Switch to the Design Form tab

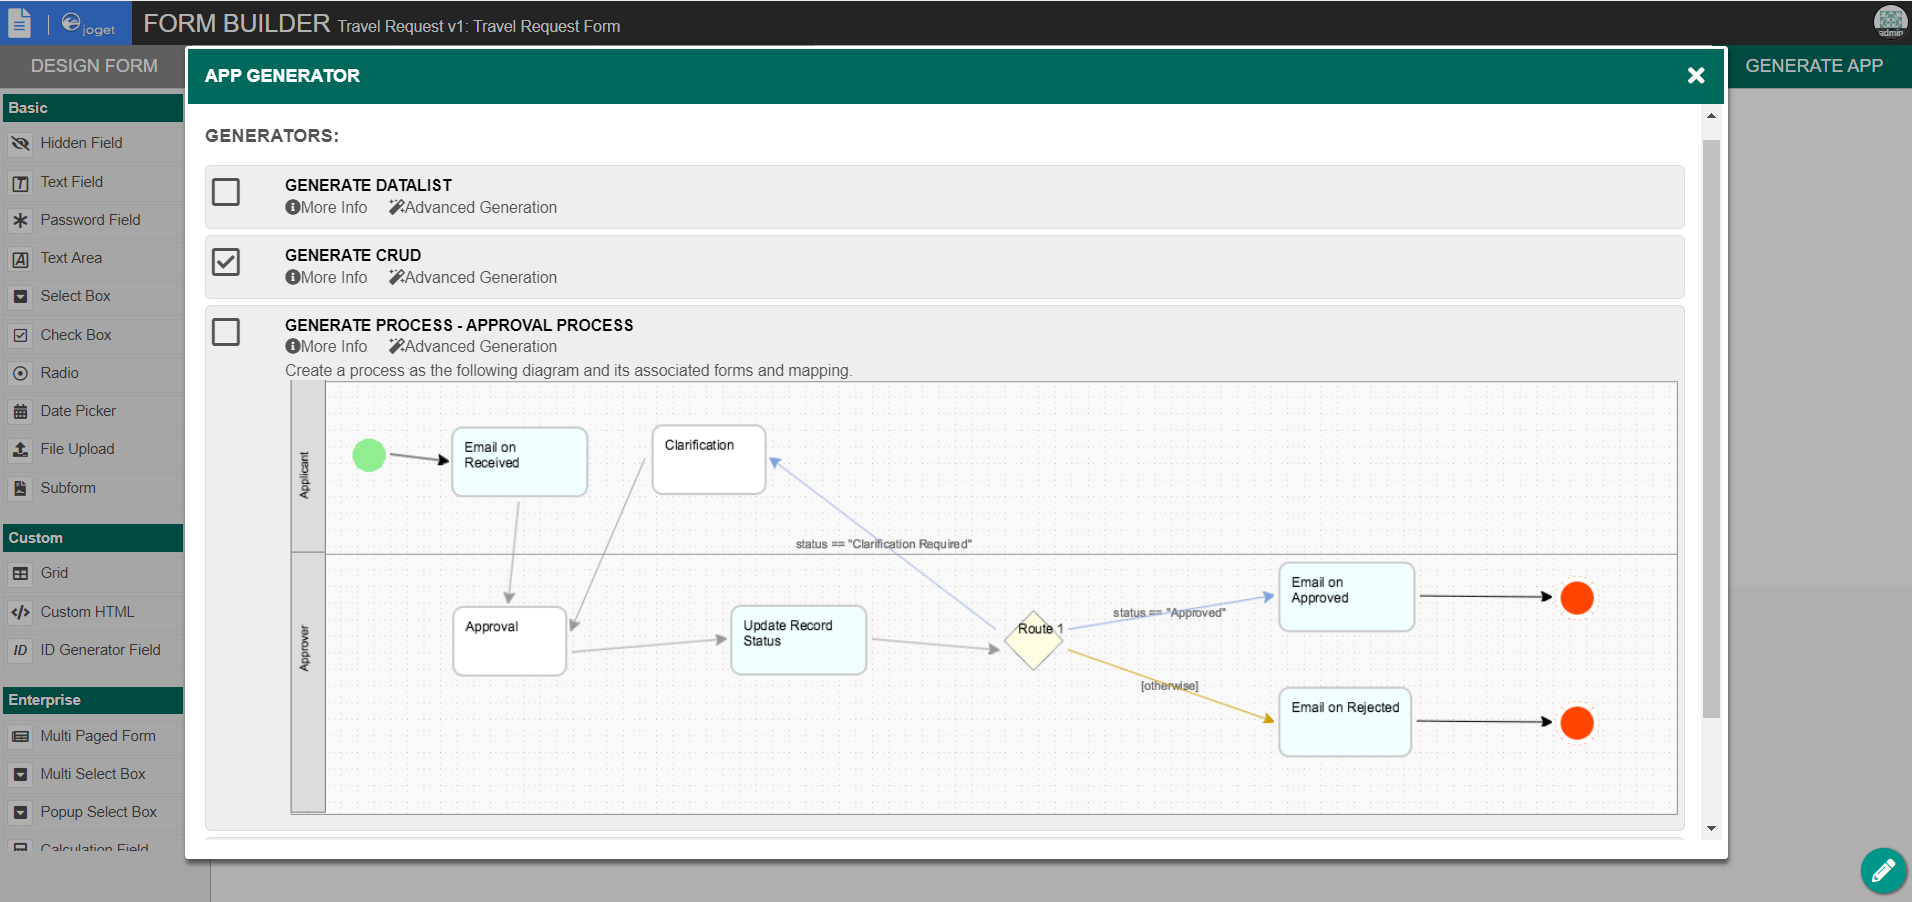pos(94,66)
